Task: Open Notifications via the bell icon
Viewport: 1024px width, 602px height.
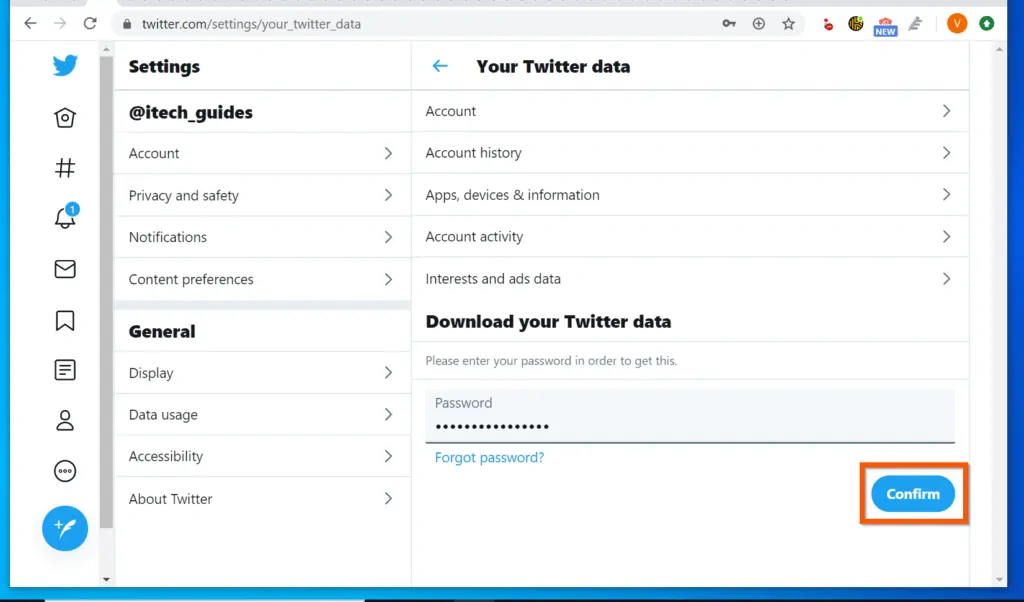Action: pos(65,219)
